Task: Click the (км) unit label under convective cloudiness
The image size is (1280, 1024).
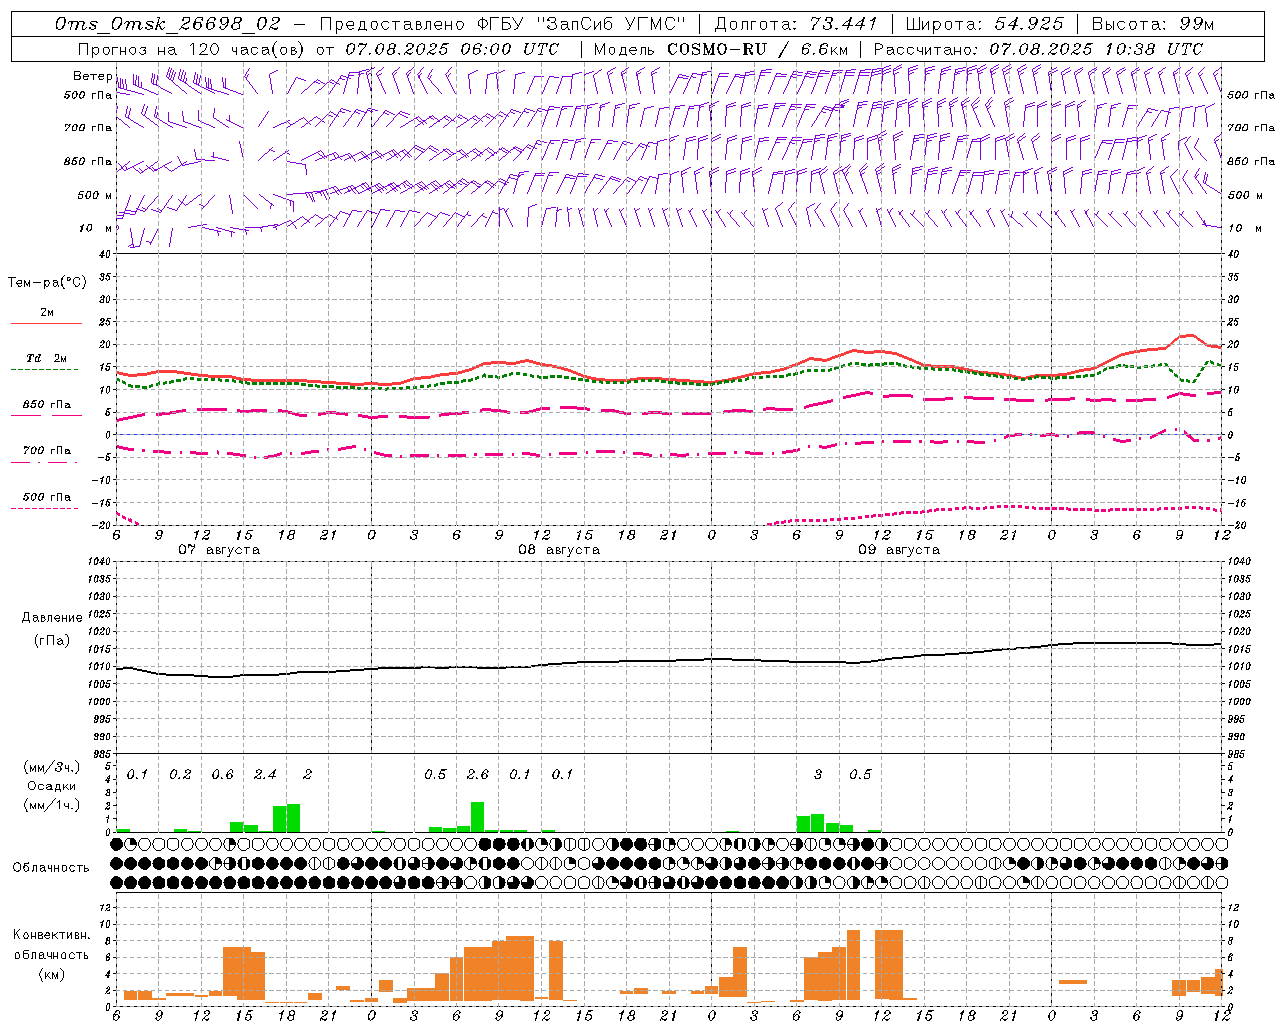Action: pos(51,974)
